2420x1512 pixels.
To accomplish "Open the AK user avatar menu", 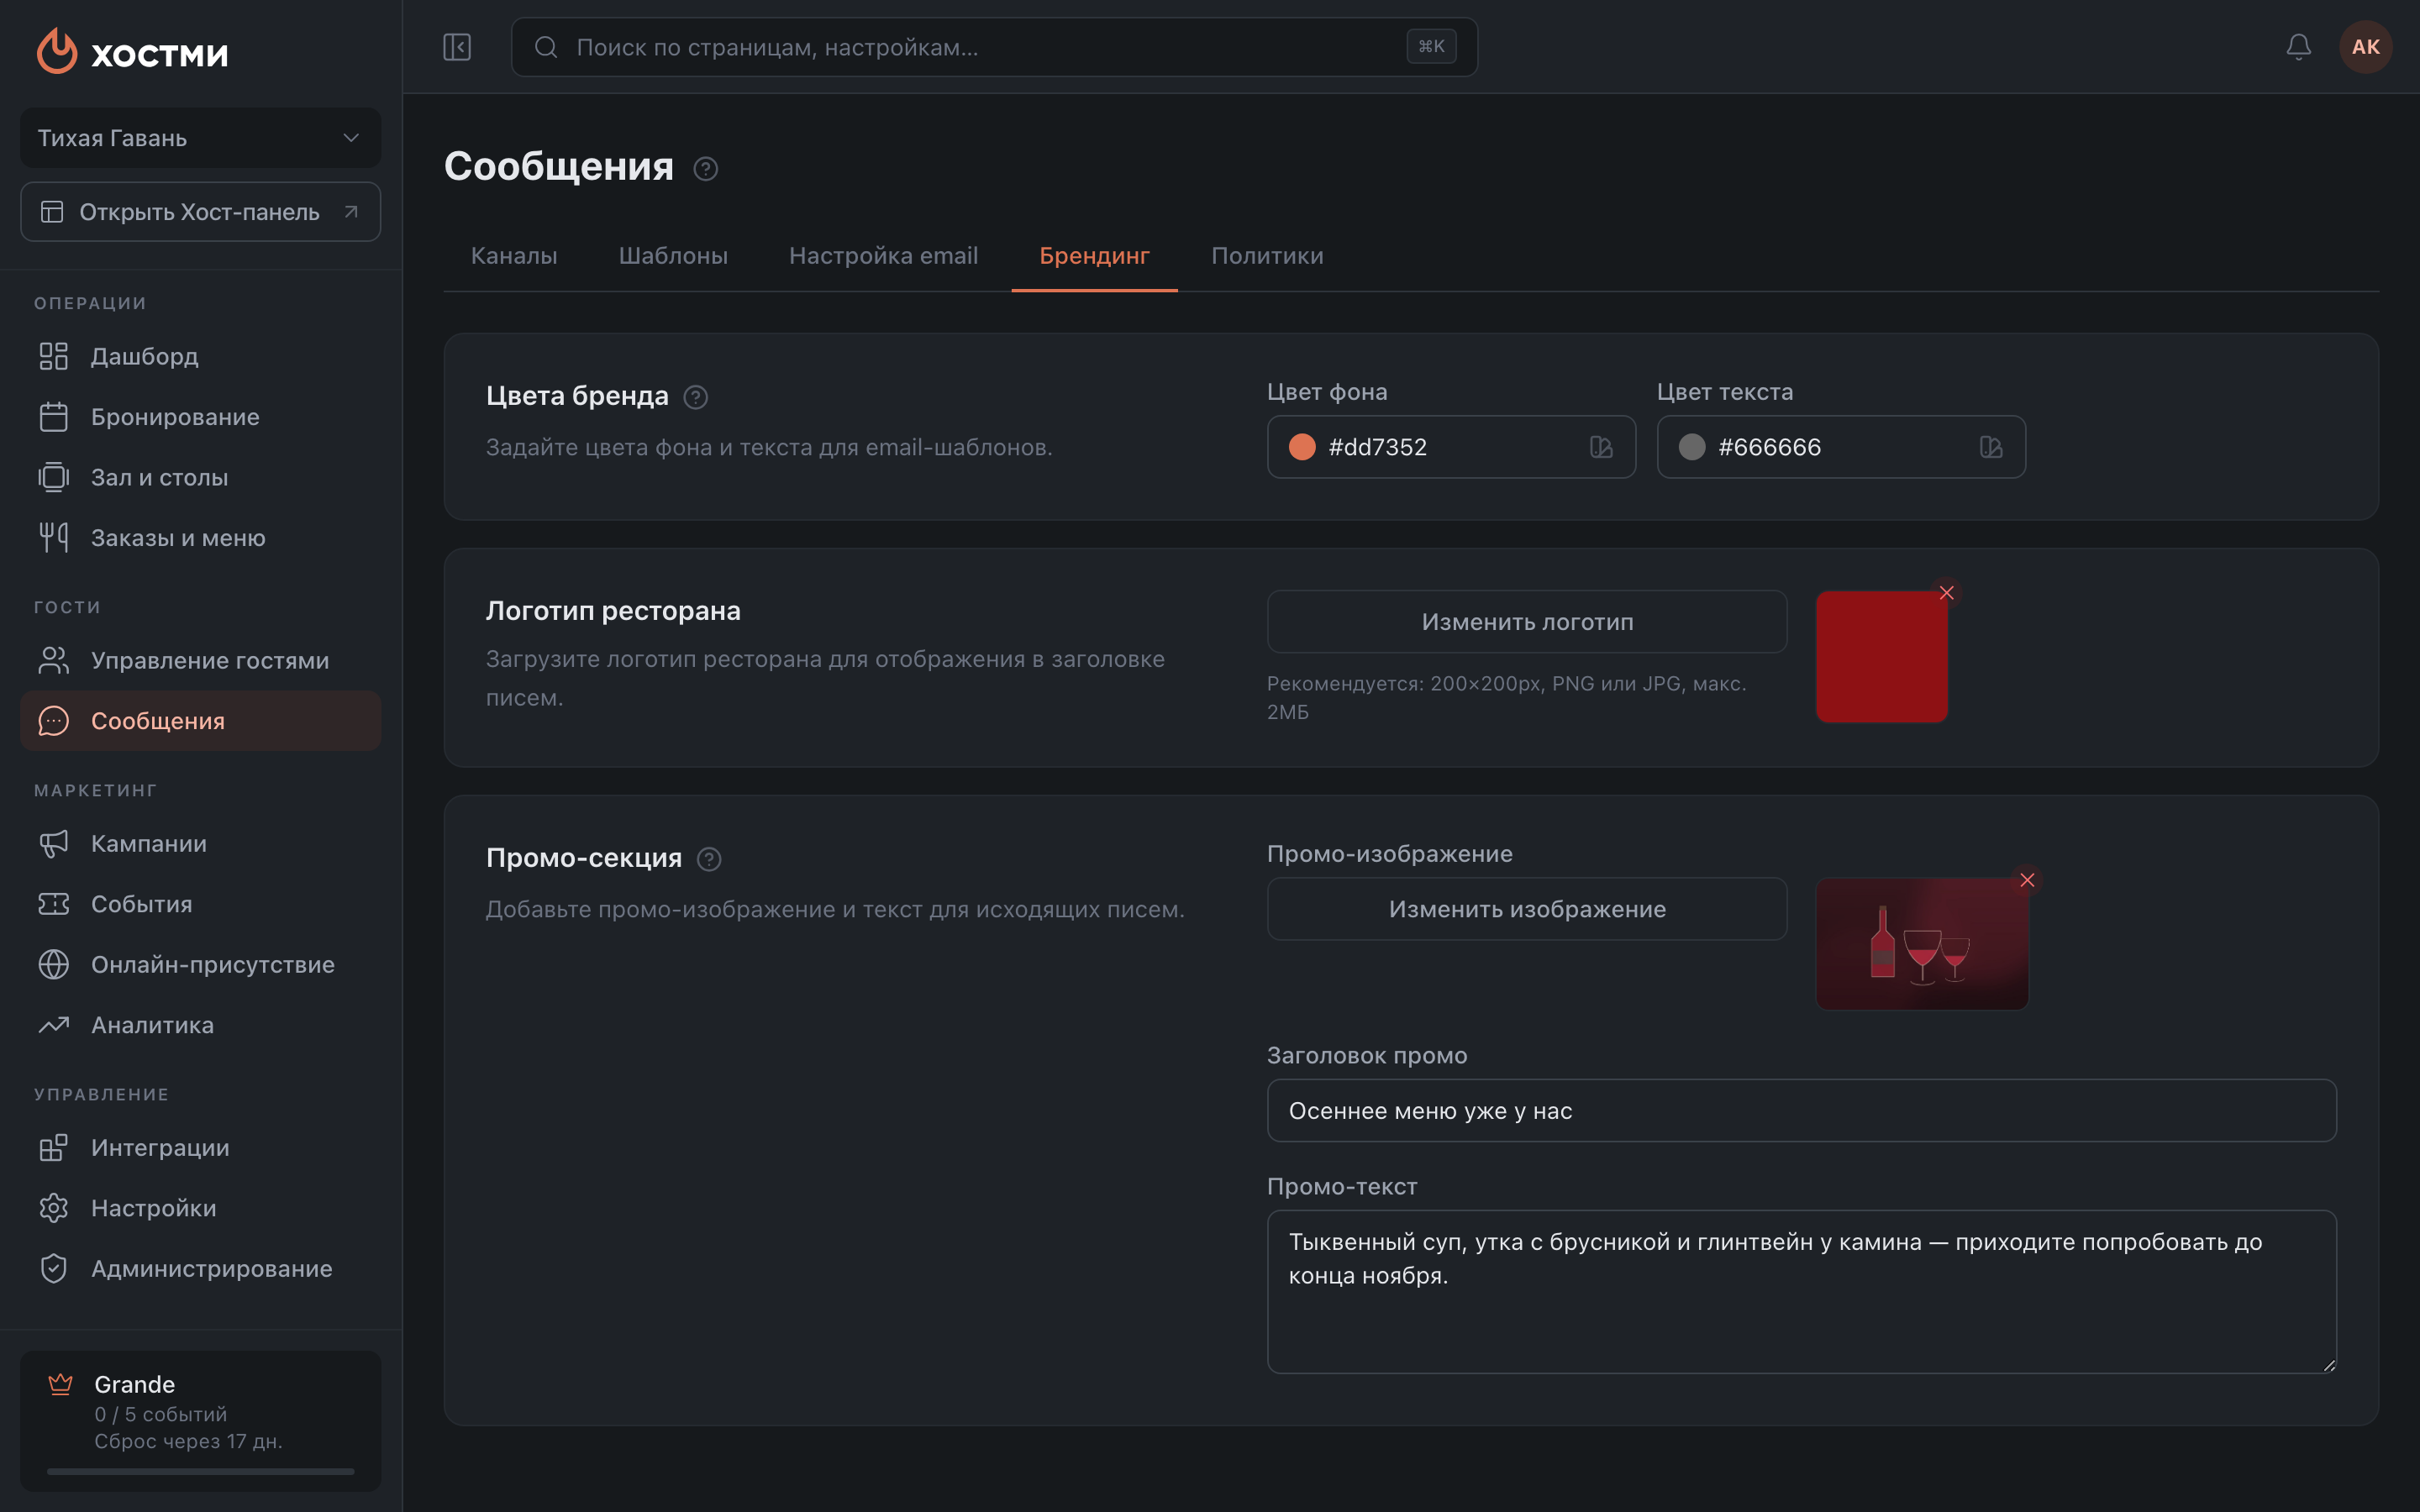I will (x=2365, y=47).
